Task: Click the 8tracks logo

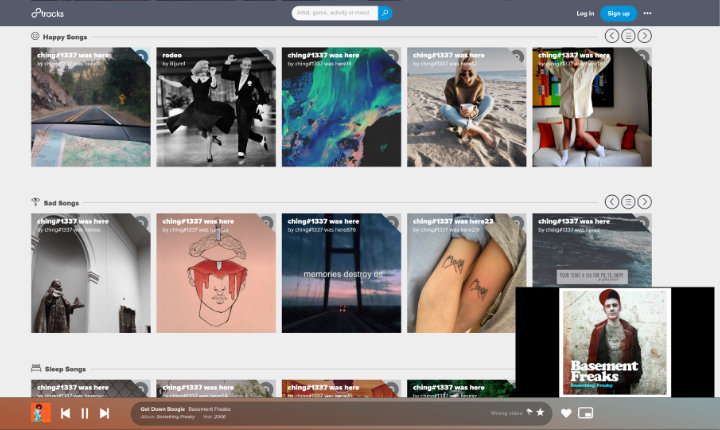Action: 47,13
